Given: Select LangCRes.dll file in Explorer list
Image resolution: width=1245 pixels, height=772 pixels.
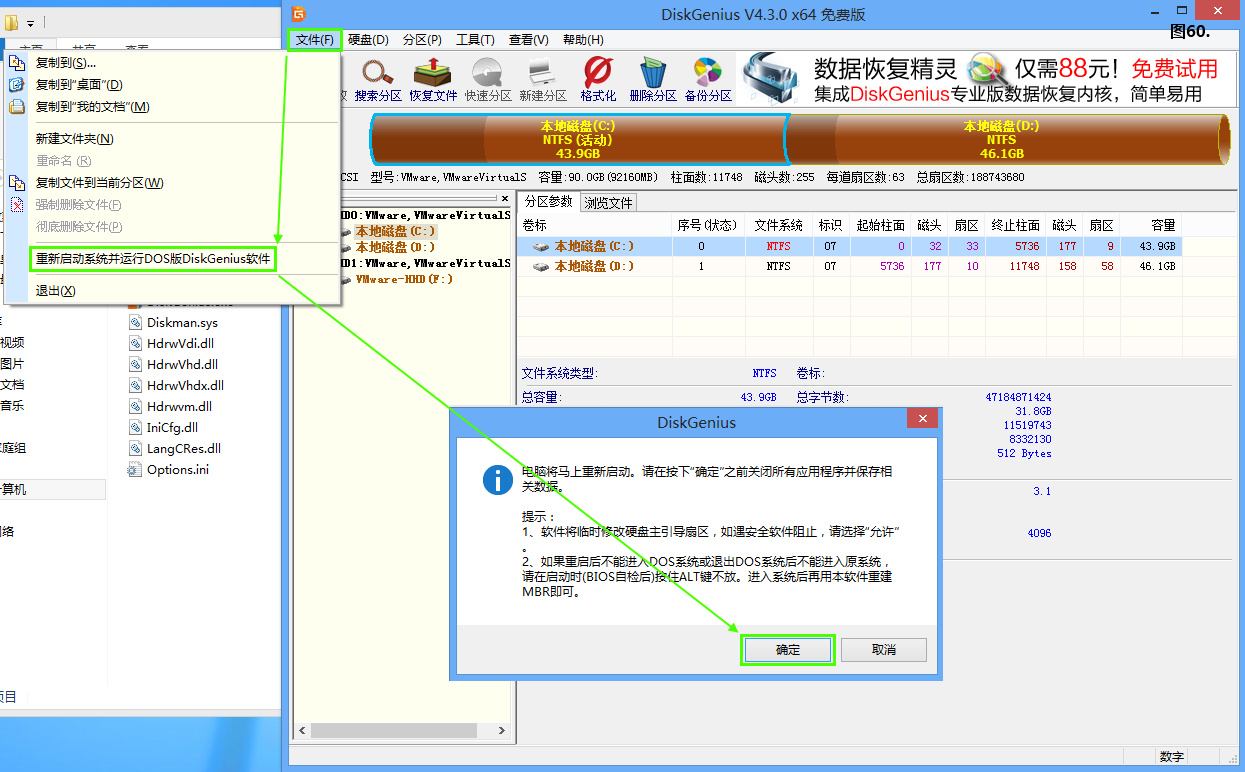Looking at the screenshot, I should click(x=184, y=449).
